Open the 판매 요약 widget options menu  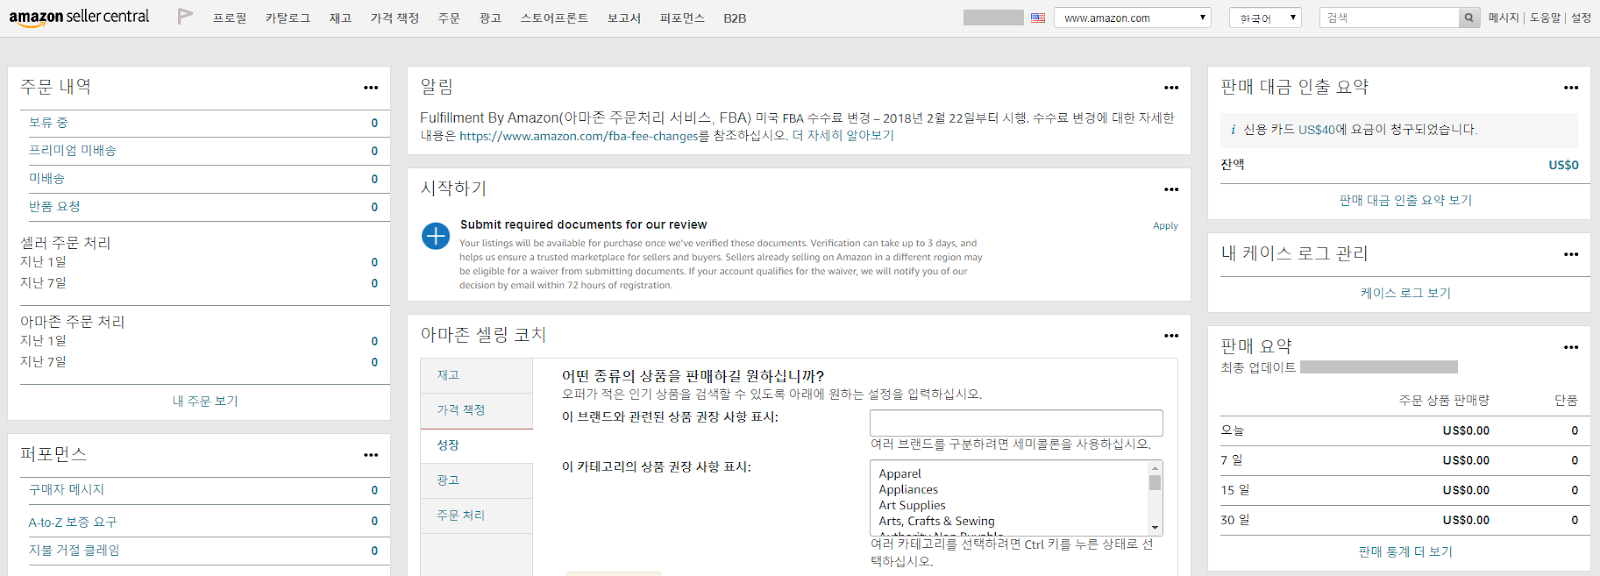pyautogui.click(x=1571, y=347)
